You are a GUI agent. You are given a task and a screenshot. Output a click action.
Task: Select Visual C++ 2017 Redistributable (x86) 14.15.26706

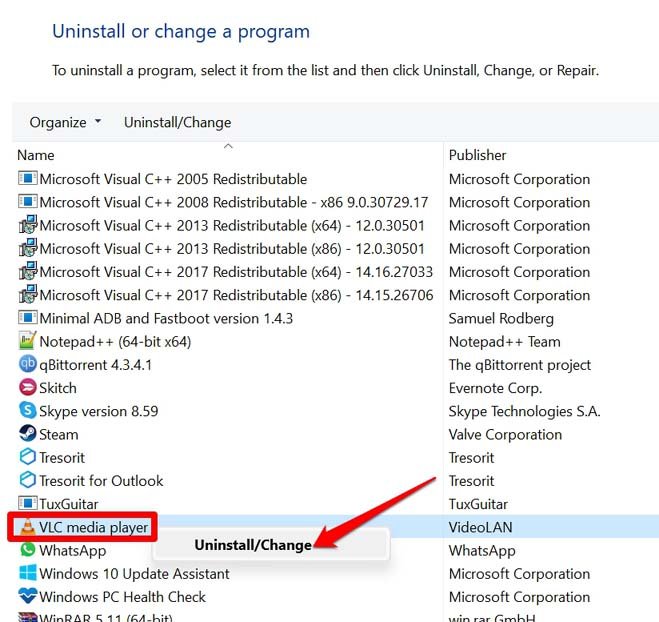pos(236,295)
